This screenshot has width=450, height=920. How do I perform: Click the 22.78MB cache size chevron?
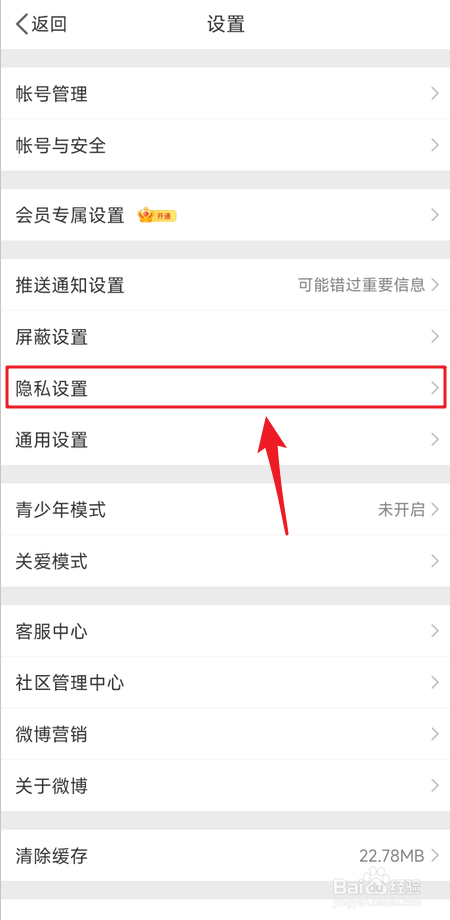click(x=435, y=855)
